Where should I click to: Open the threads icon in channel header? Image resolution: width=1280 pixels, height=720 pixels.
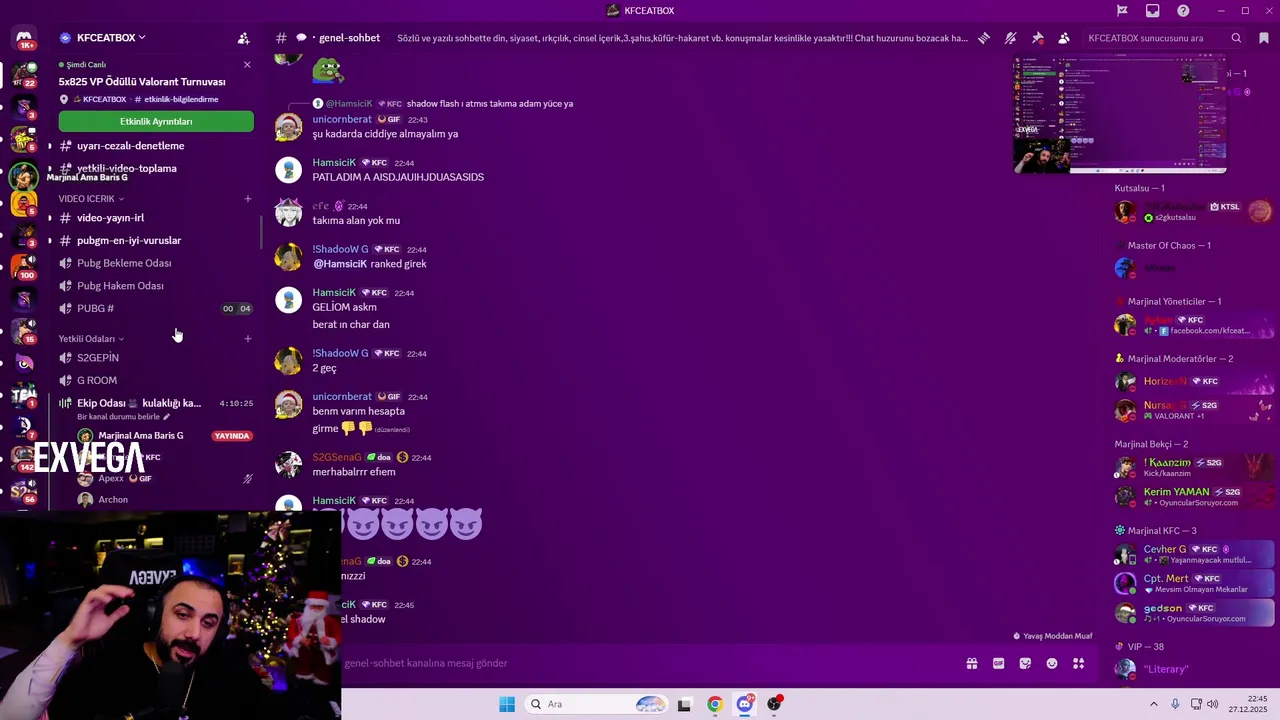click(x=984, y=38)
